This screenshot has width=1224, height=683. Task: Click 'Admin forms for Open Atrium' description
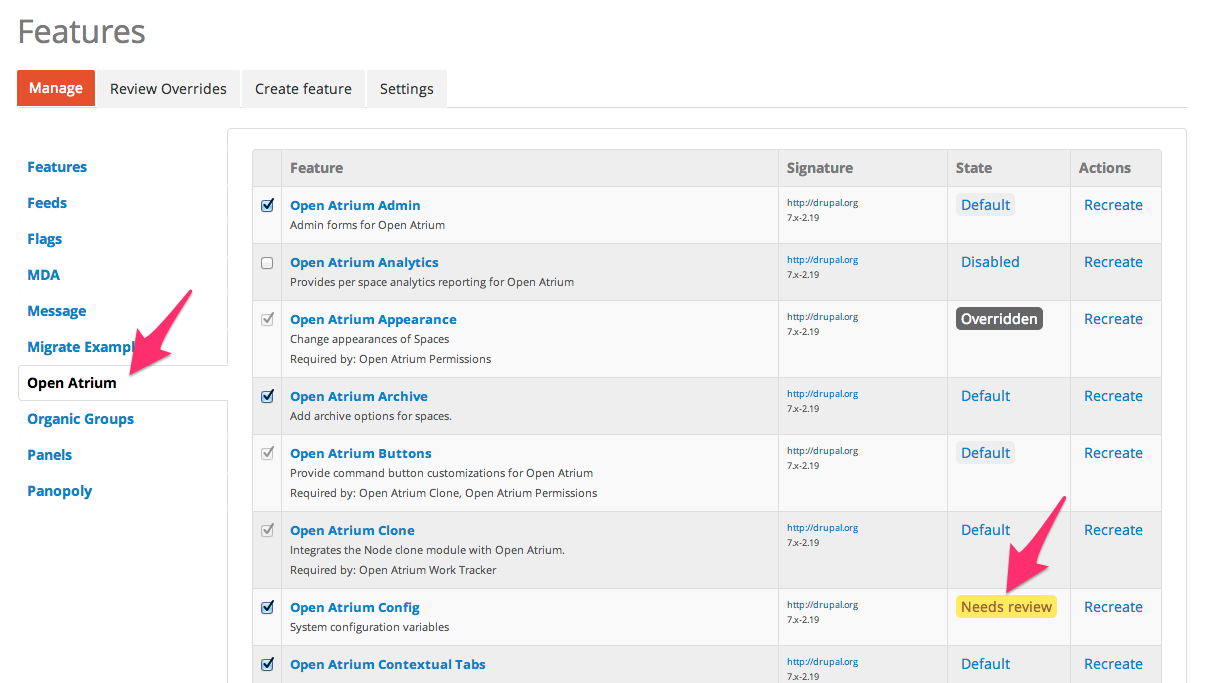pyautogui.click(x=367, y=225)
